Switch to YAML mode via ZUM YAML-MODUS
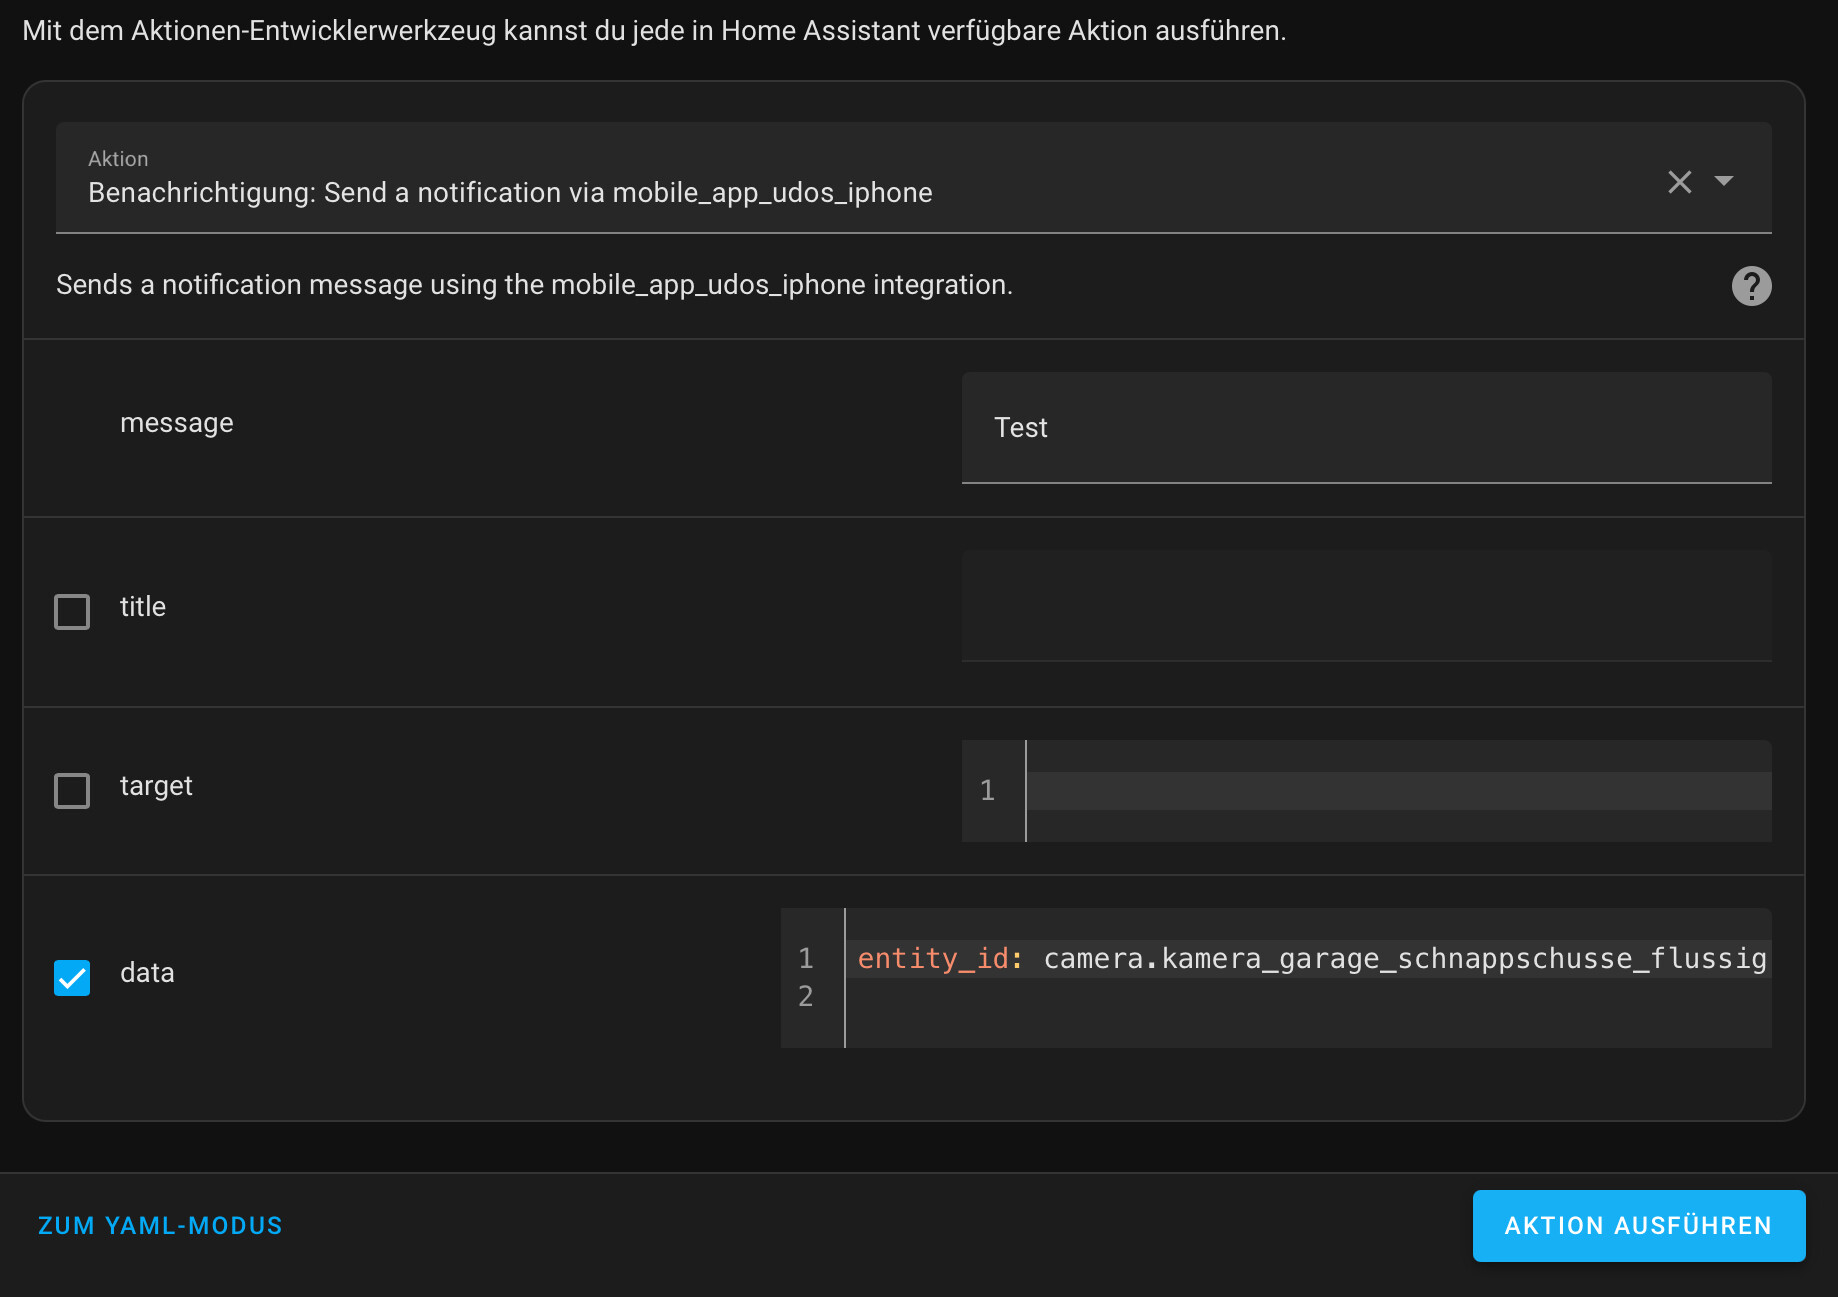 coord(160,1226)
